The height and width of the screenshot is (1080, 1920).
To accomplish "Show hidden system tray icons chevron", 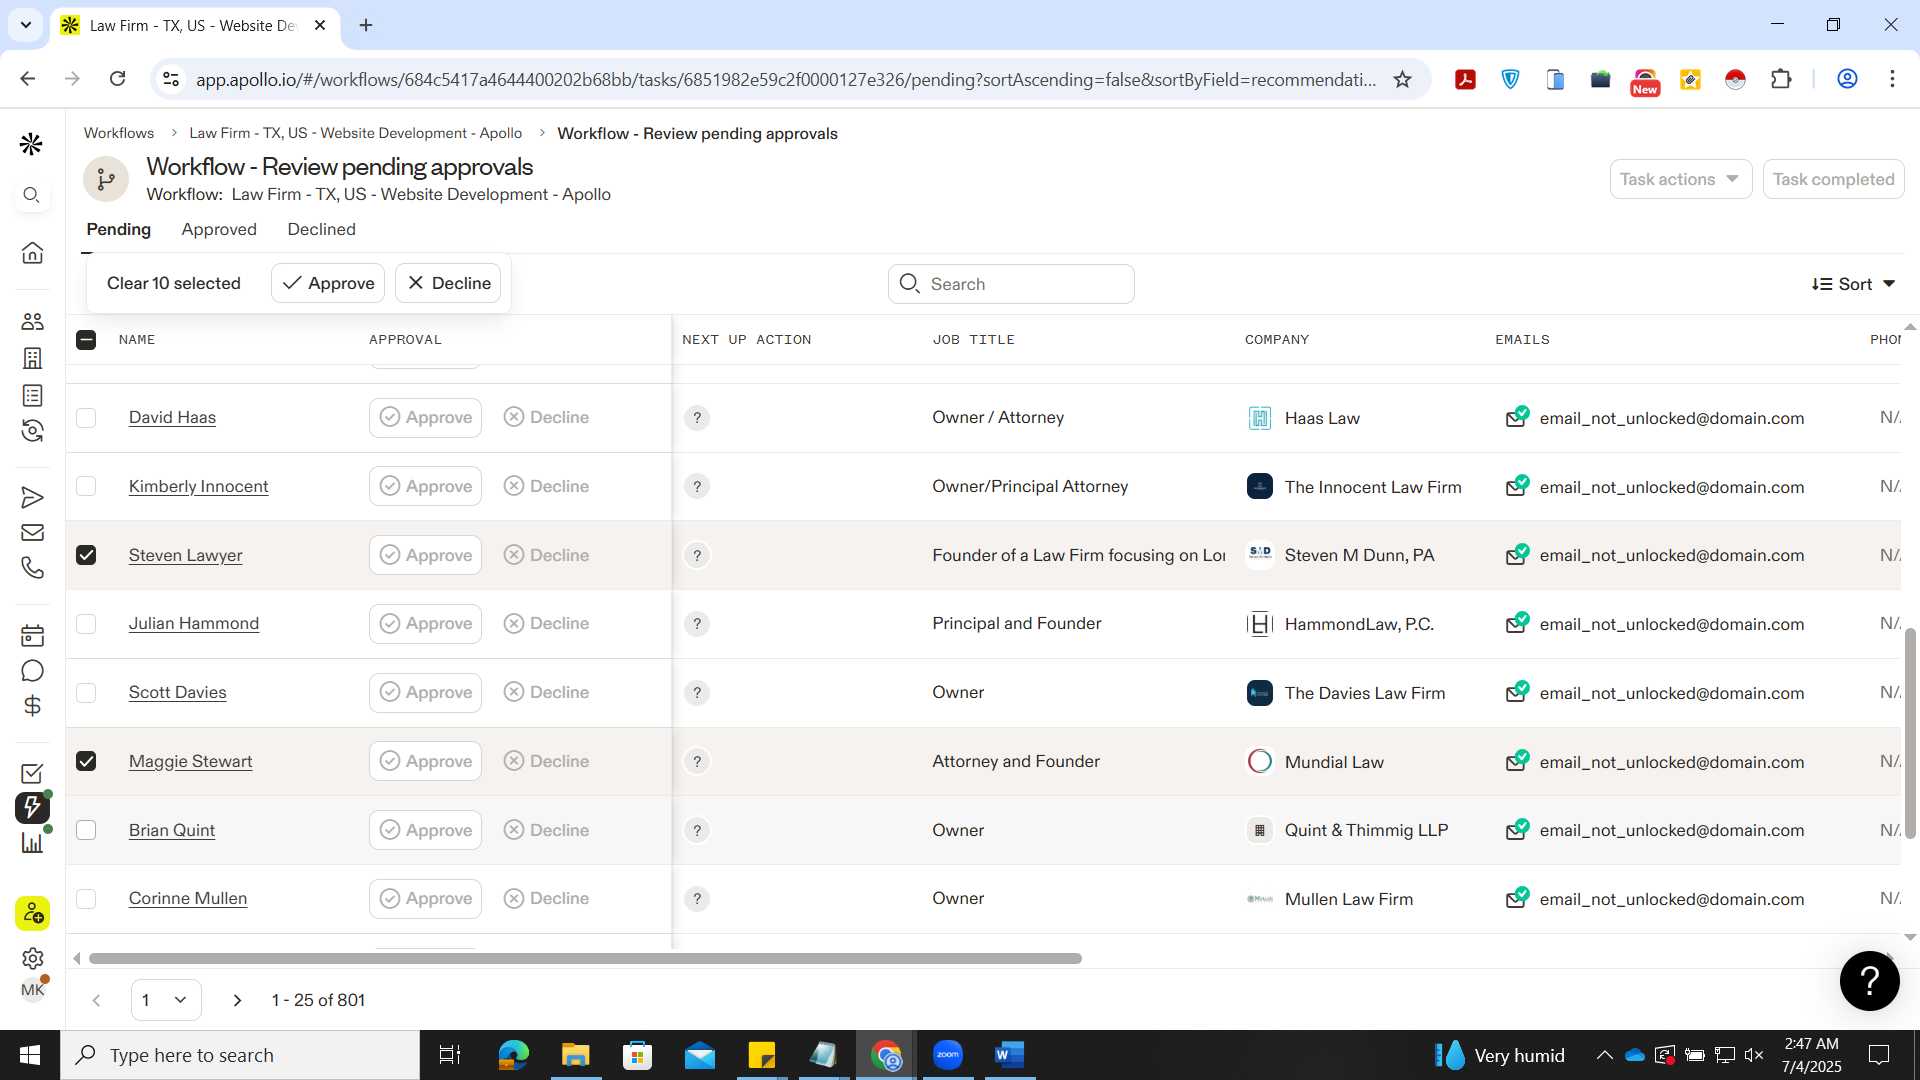I will click(1604, 1055).
